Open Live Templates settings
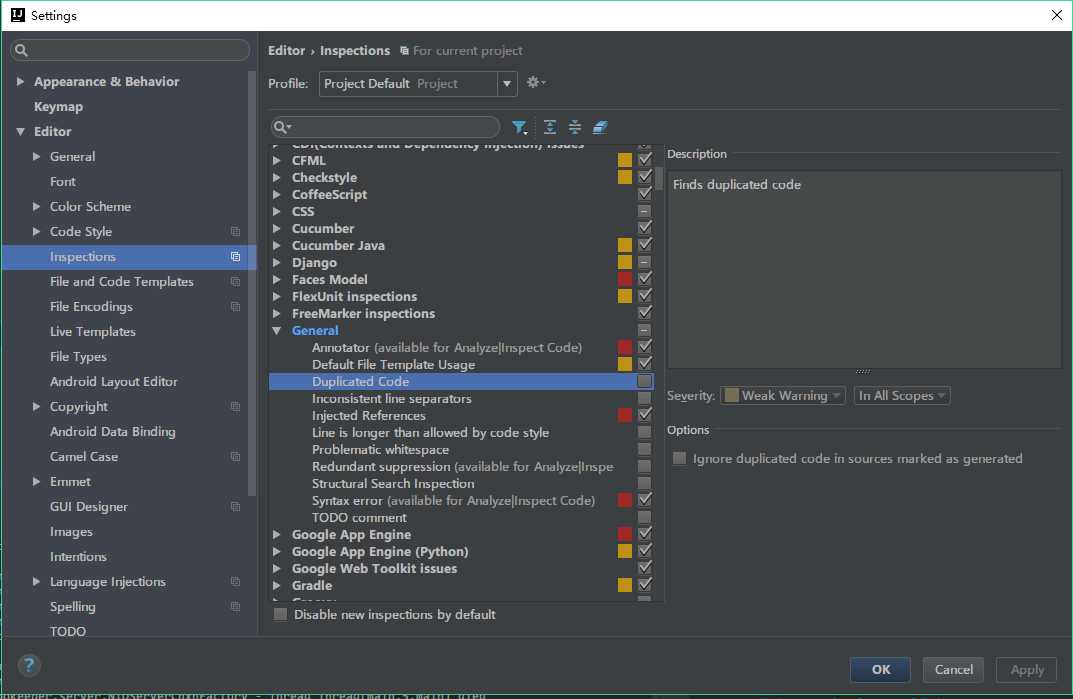Viewport: 1073px width, 699px height. point(92,331)
